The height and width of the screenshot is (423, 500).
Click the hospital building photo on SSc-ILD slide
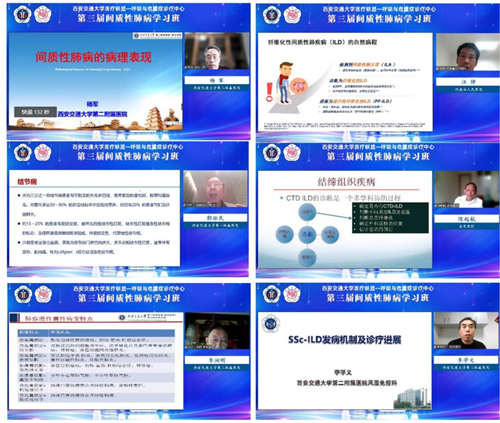pyautogui.click(x=412, y=398)
